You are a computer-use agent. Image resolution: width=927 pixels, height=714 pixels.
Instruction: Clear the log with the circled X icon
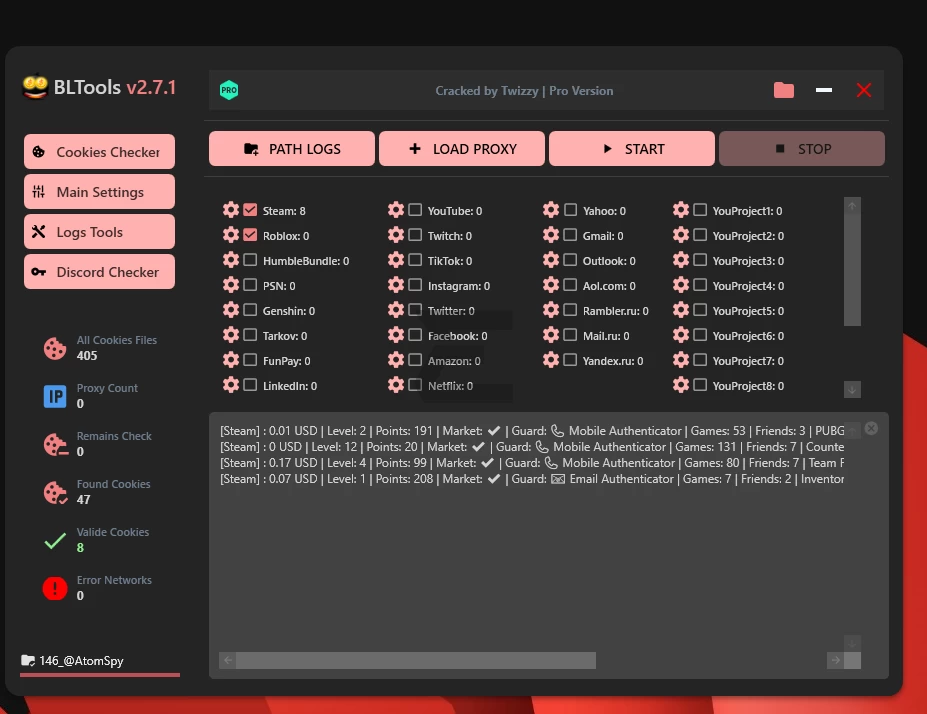tap(871, 429)
